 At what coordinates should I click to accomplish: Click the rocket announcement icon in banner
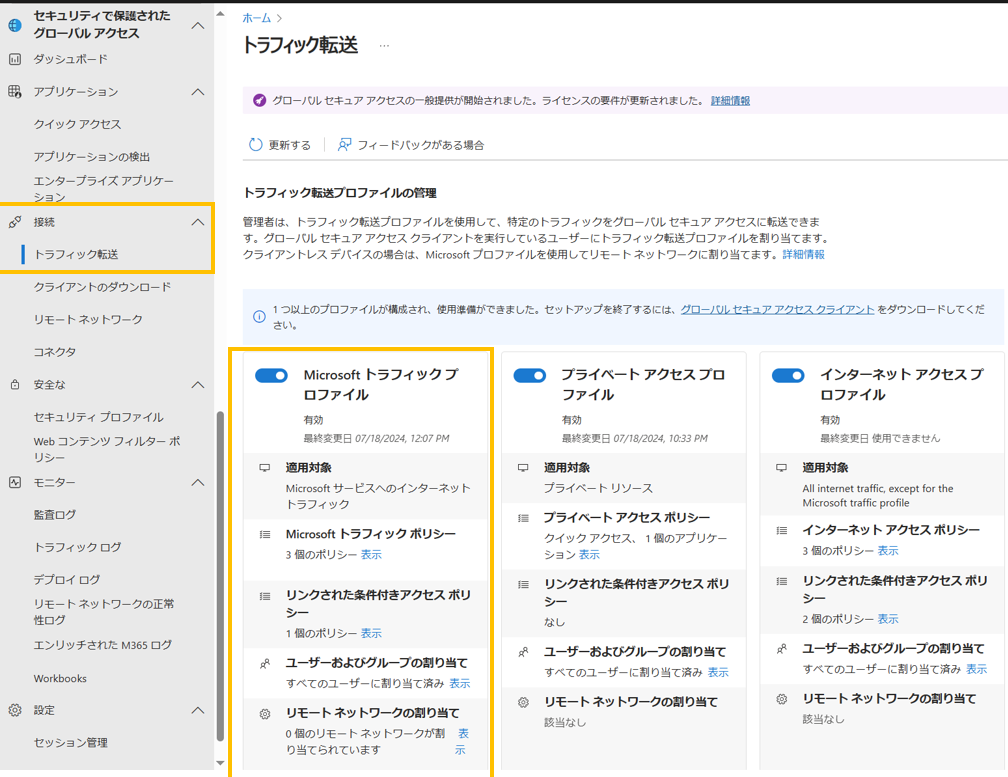tap(259, 100)
